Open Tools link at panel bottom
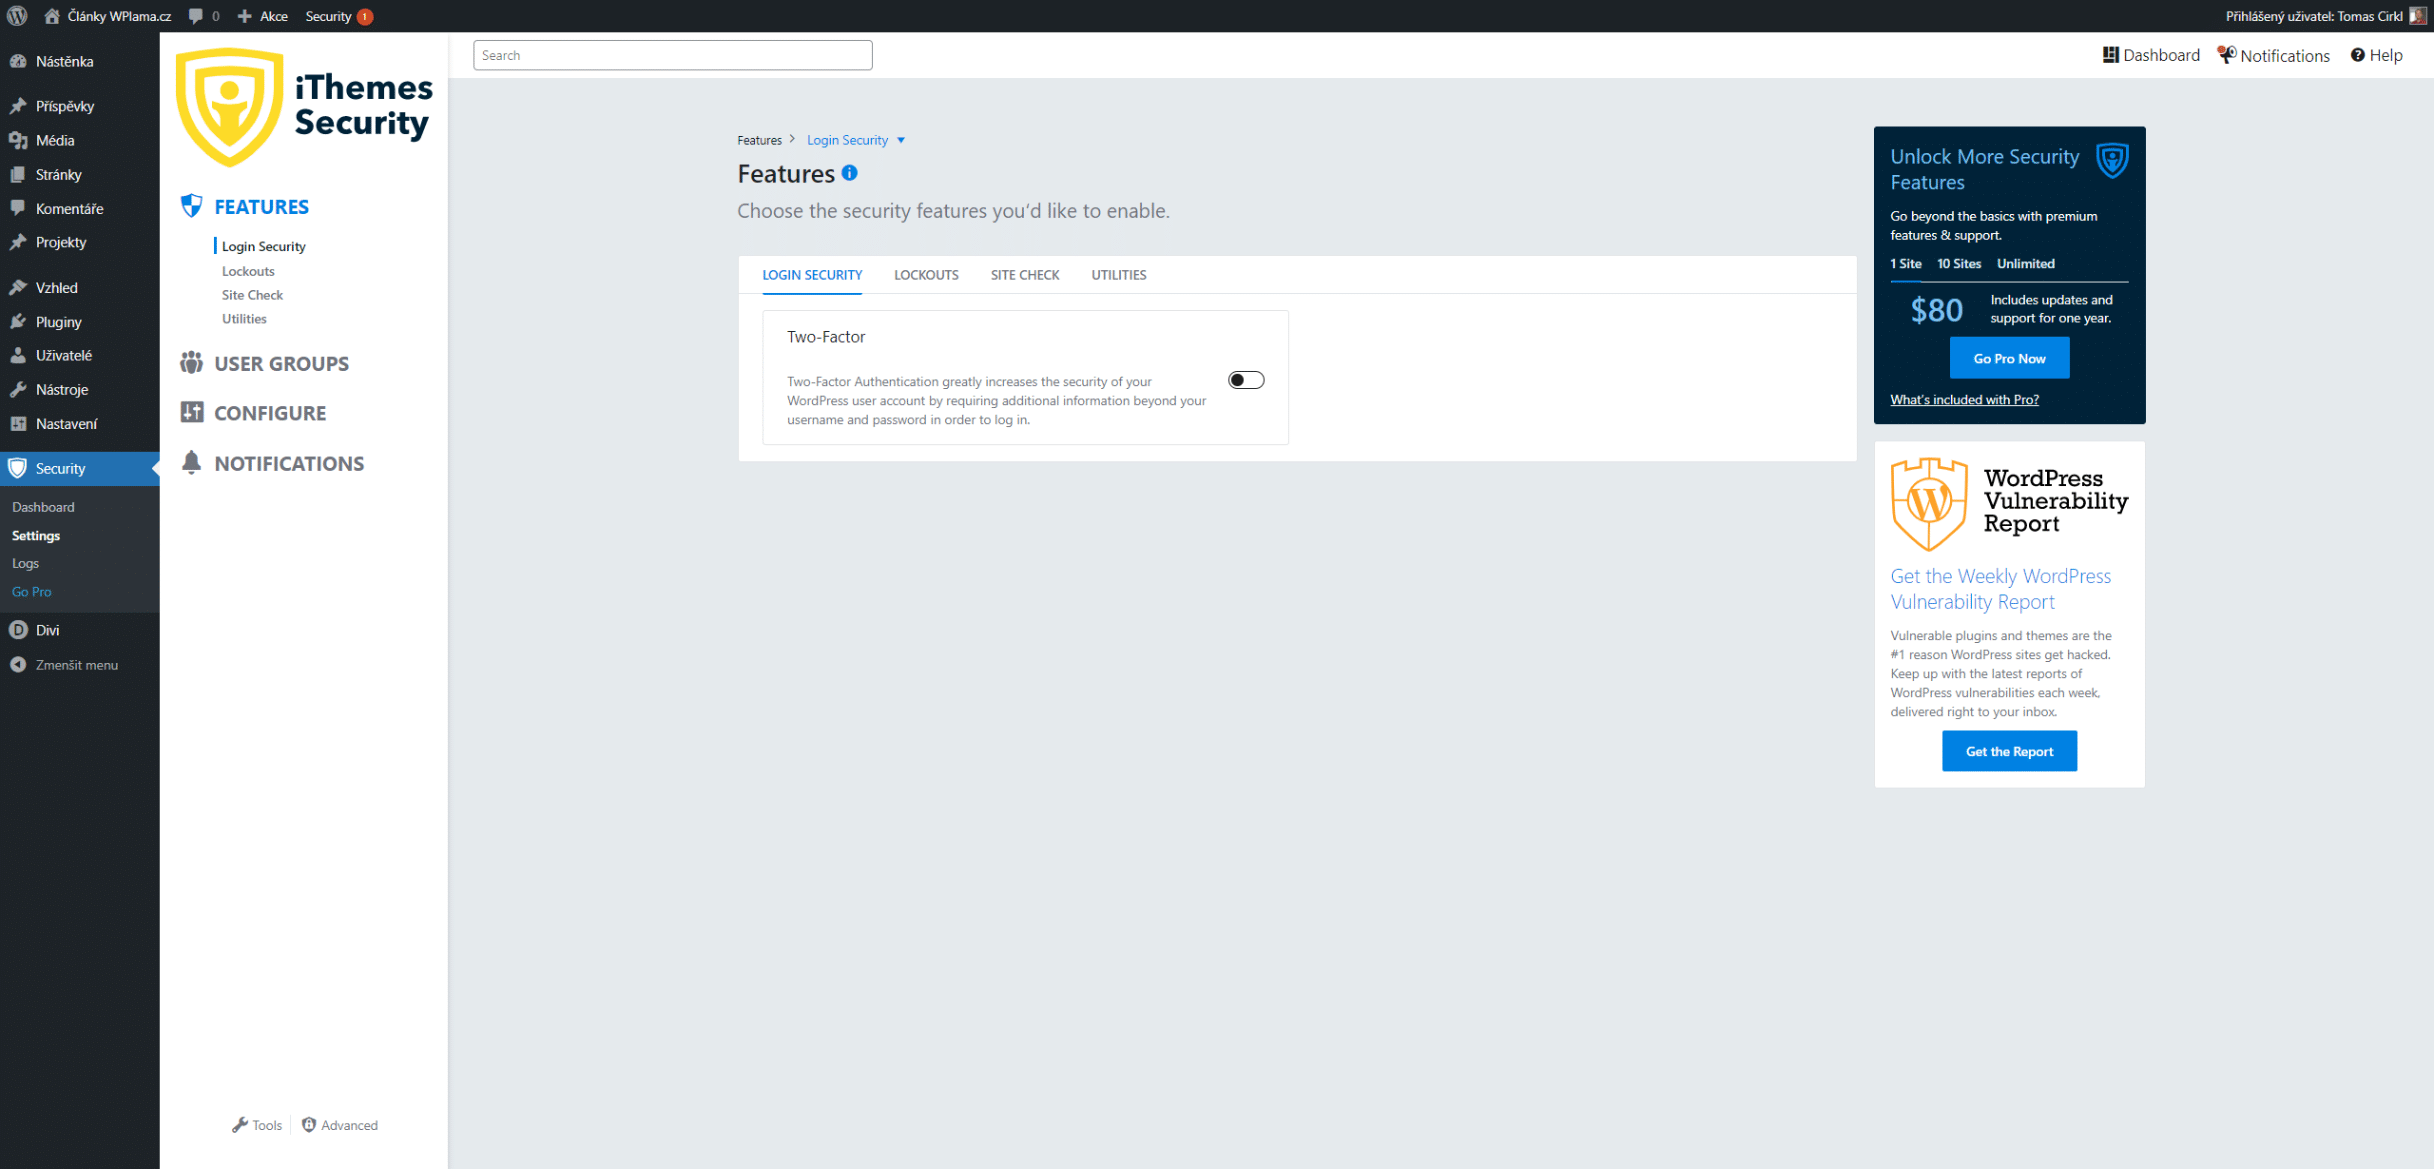Image resolution: width=2434 pixels, height=1169 pixels. (257, 1125)
